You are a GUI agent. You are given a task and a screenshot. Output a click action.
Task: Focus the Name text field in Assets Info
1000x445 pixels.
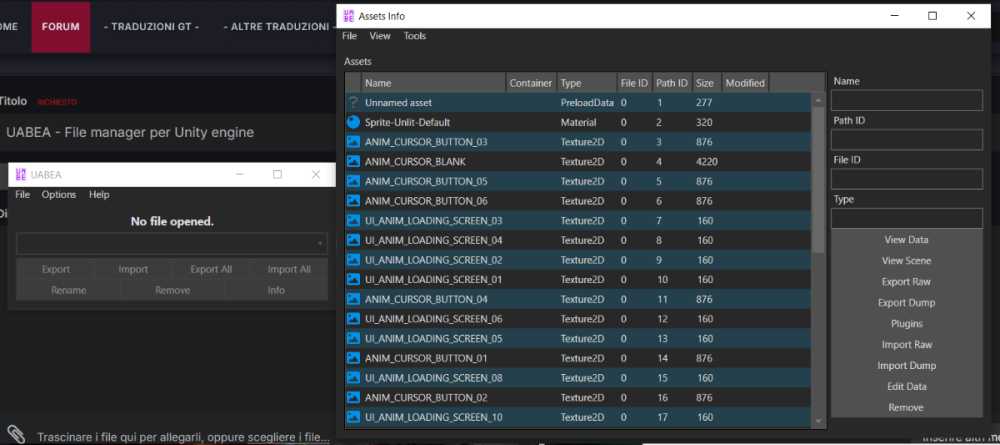906,100
